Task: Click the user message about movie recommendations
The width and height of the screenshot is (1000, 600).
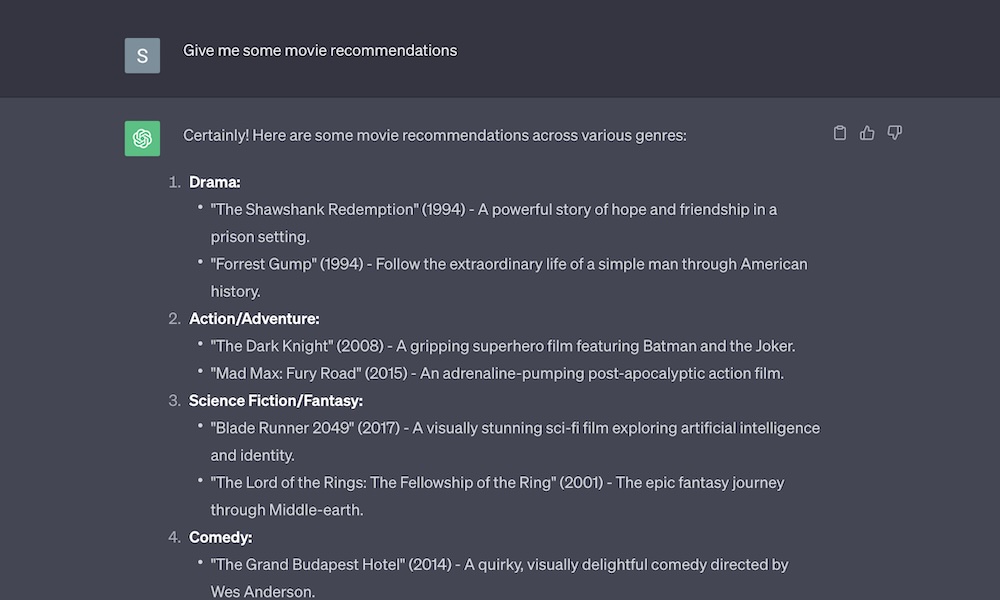Action: 320,50
